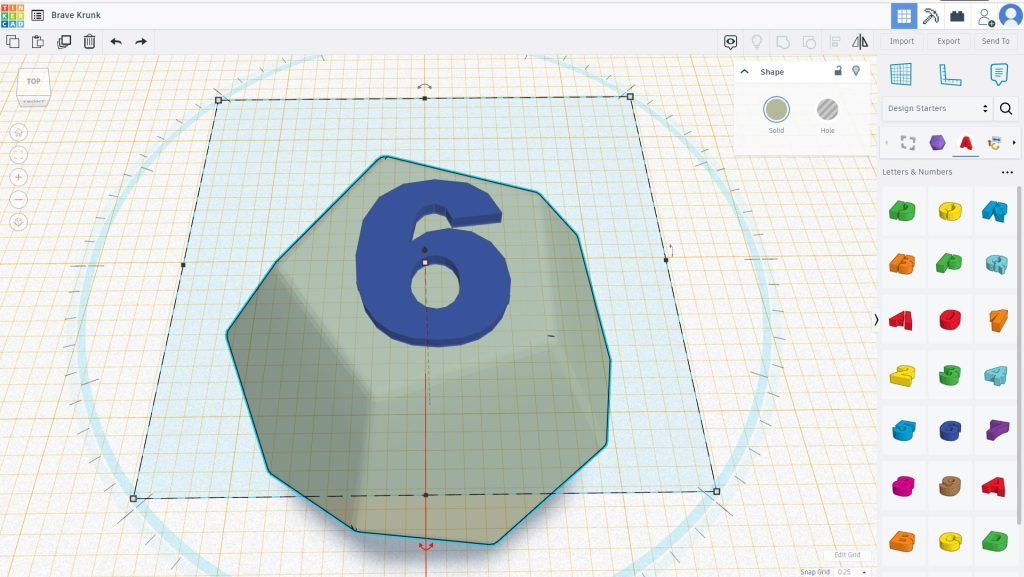
Task: Toggle the shape lock icon
Action: (838, 71)
